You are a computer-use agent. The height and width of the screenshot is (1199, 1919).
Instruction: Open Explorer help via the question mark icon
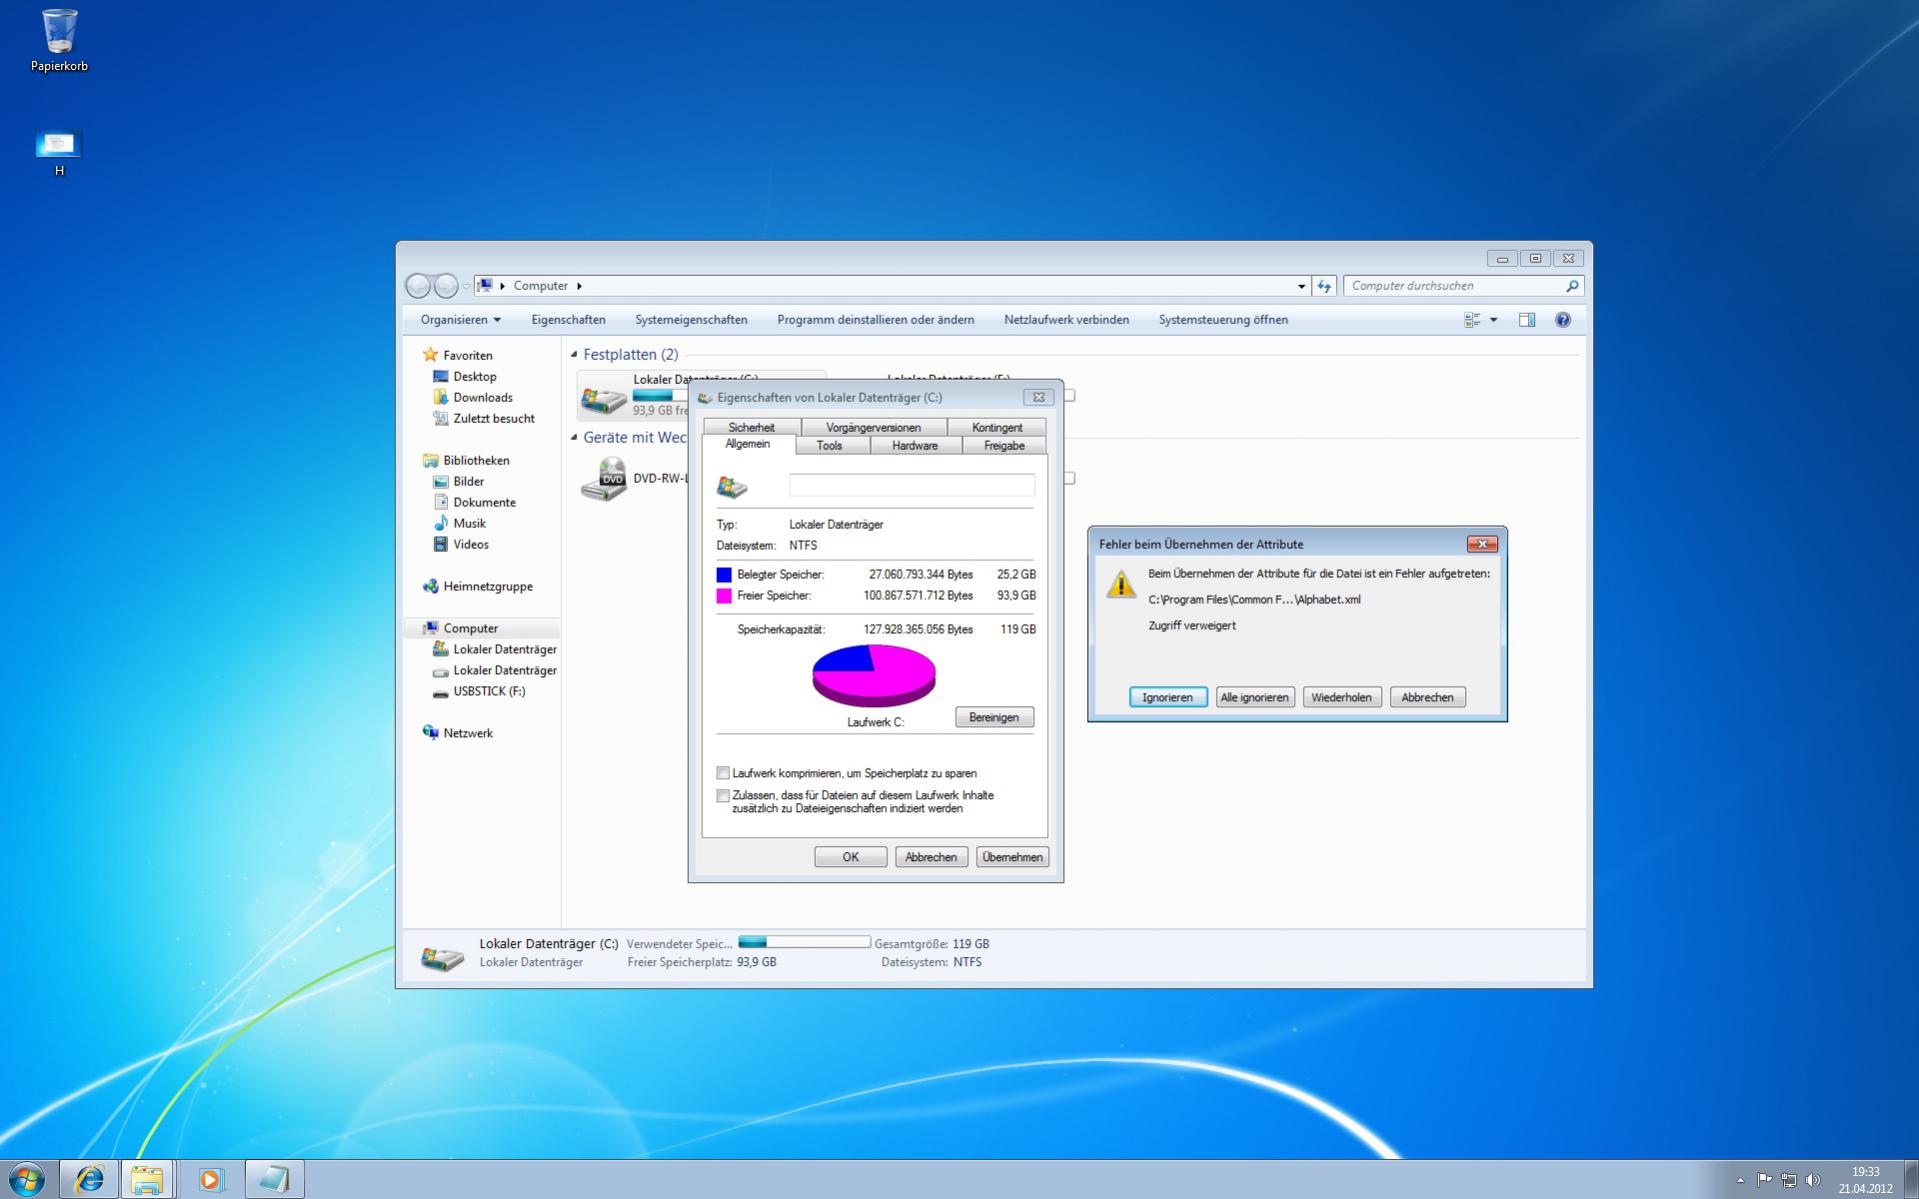point(1563,320)
